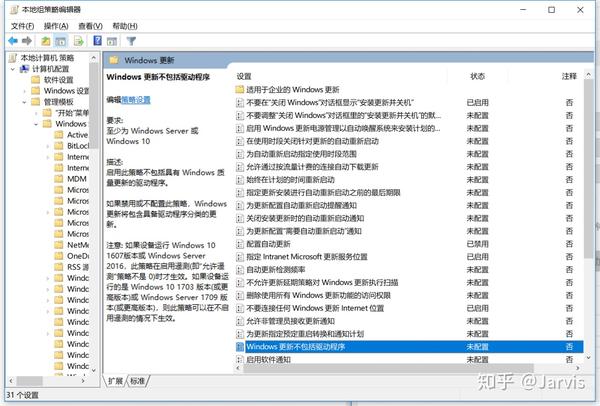Select policy 为自动重新启动指定使用时段范围
Image resolution: width=600 pixels, height=406 pixels.
tap(302, 154)
